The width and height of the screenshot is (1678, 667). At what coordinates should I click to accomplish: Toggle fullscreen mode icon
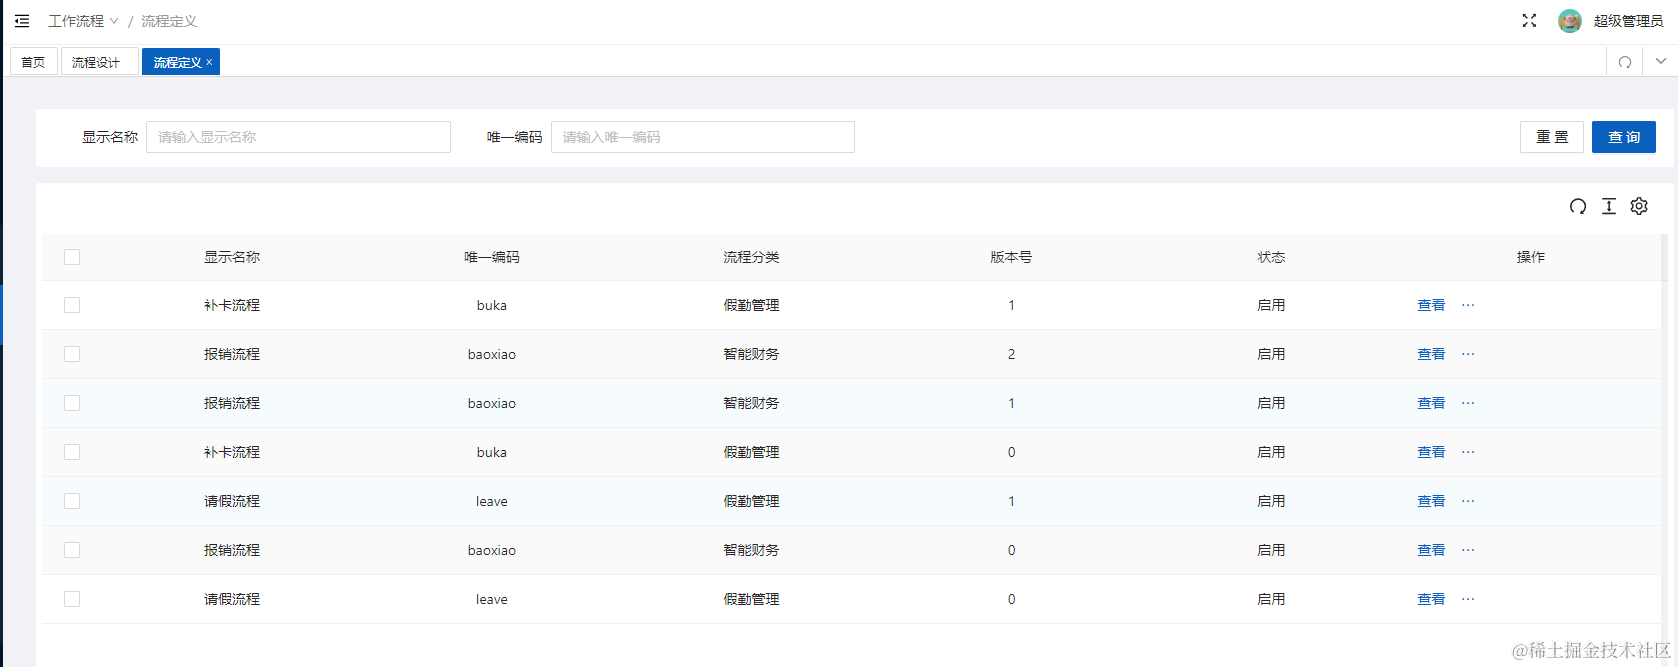(x=1529, y=21)
